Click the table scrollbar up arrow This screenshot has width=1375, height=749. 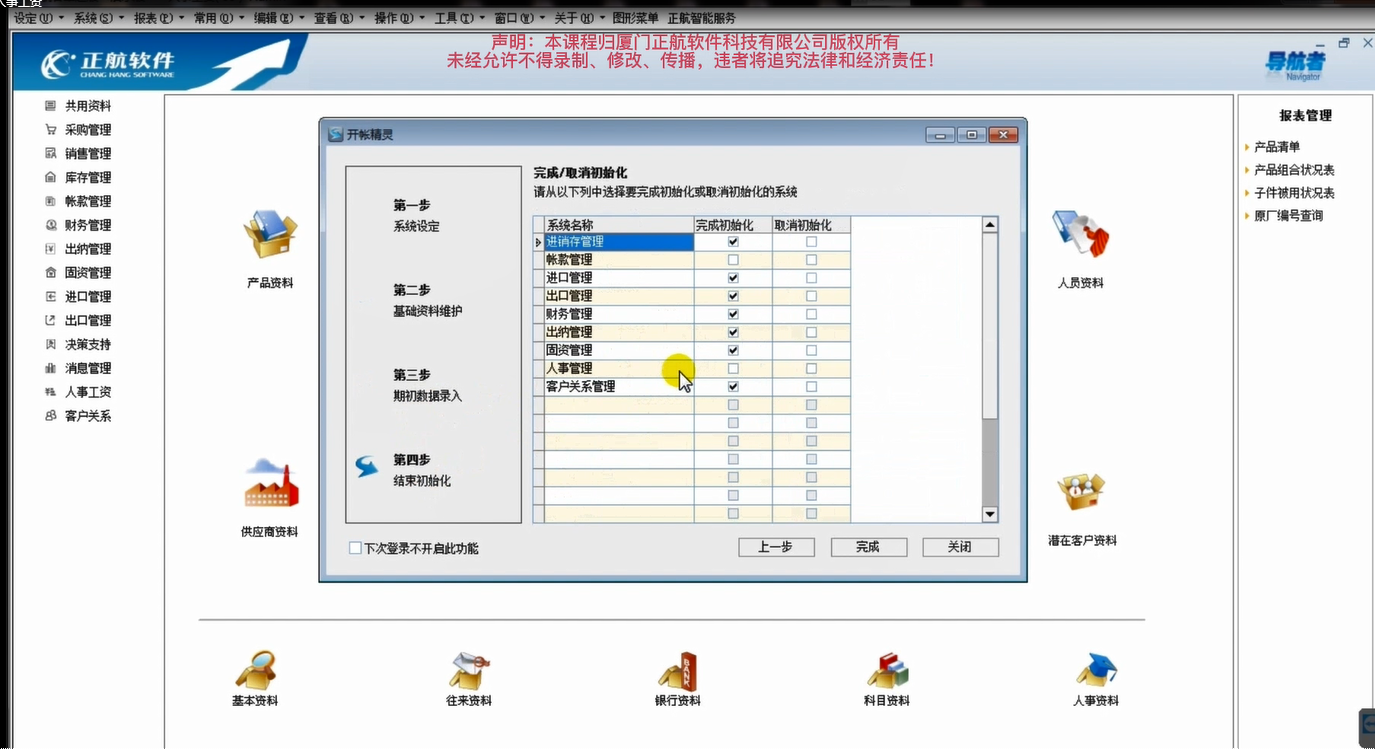pos(990,225)
